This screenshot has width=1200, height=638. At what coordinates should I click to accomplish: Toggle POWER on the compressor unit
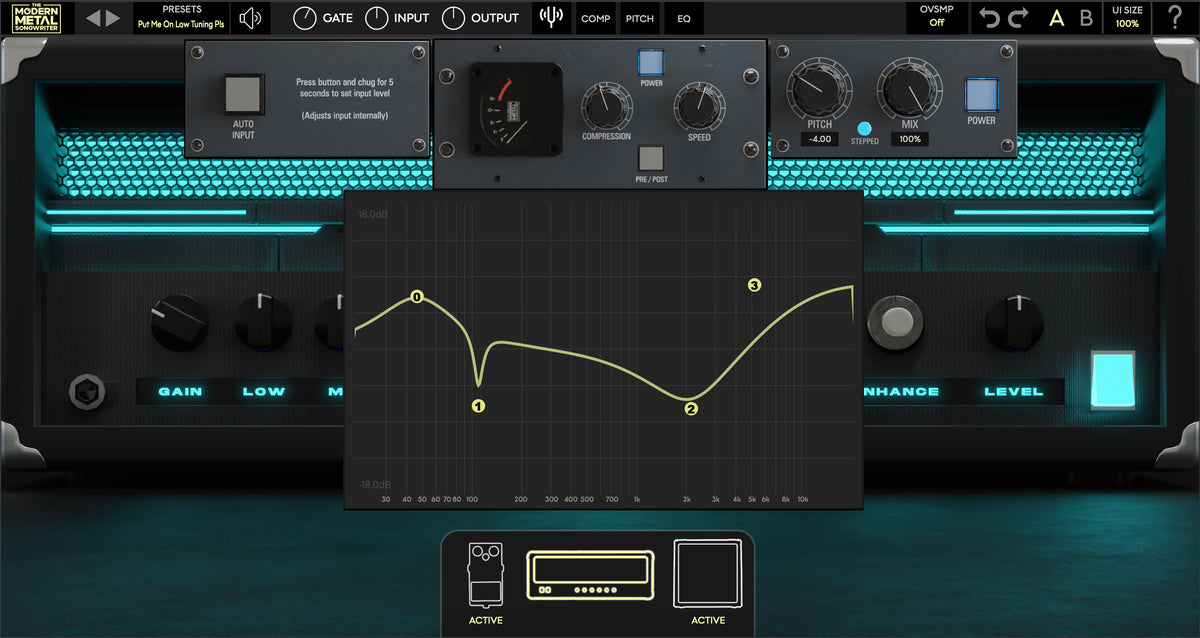[651, 64]
